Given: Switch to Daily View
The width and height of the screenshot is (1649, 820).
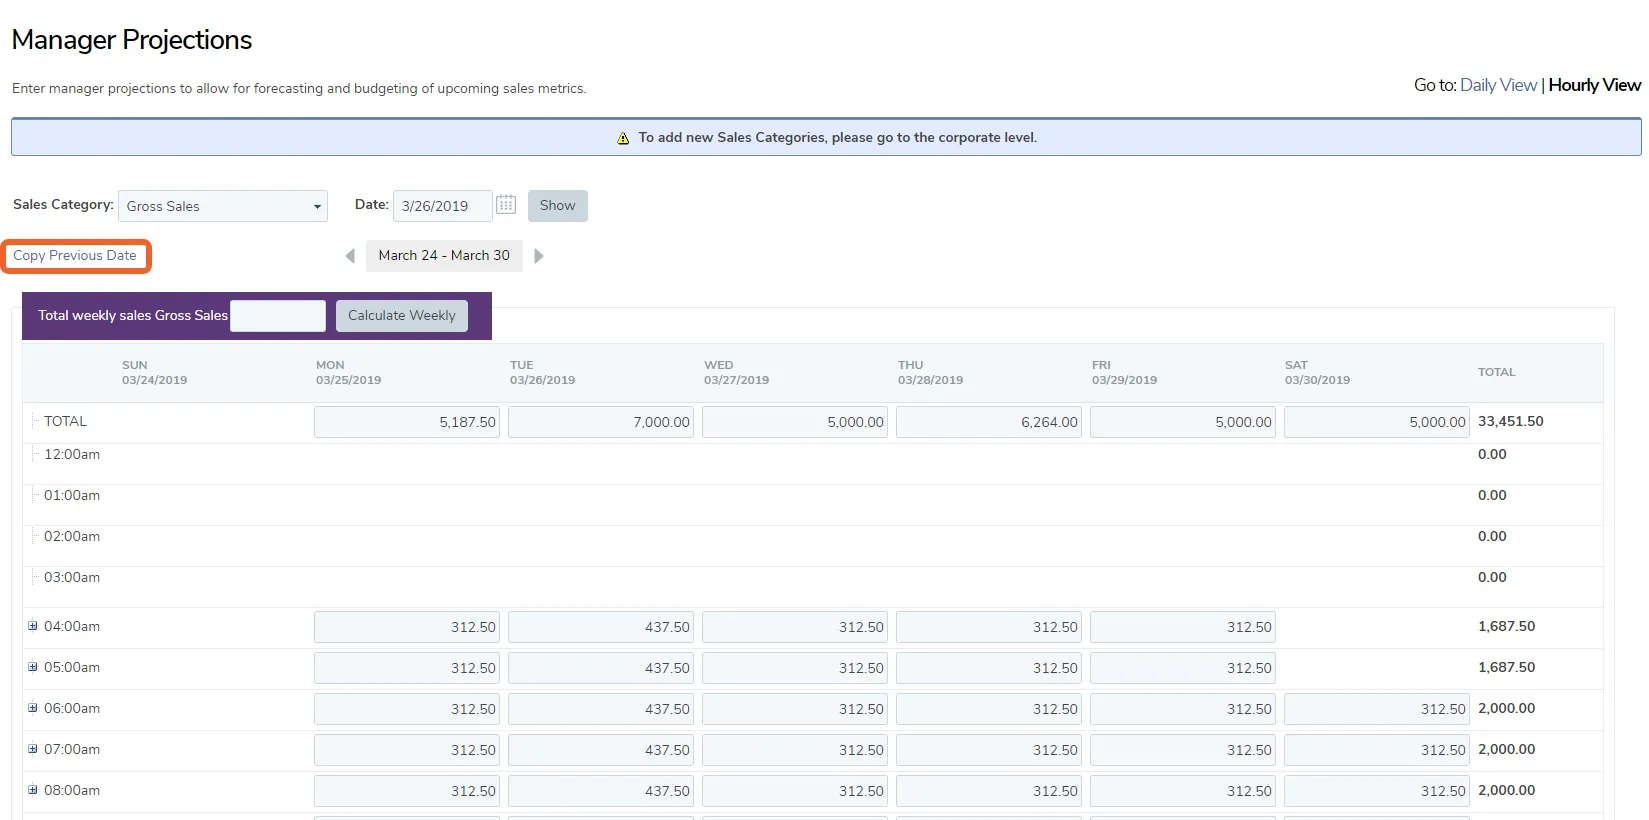Looking at the screenshot, I should coord(1498,85).
